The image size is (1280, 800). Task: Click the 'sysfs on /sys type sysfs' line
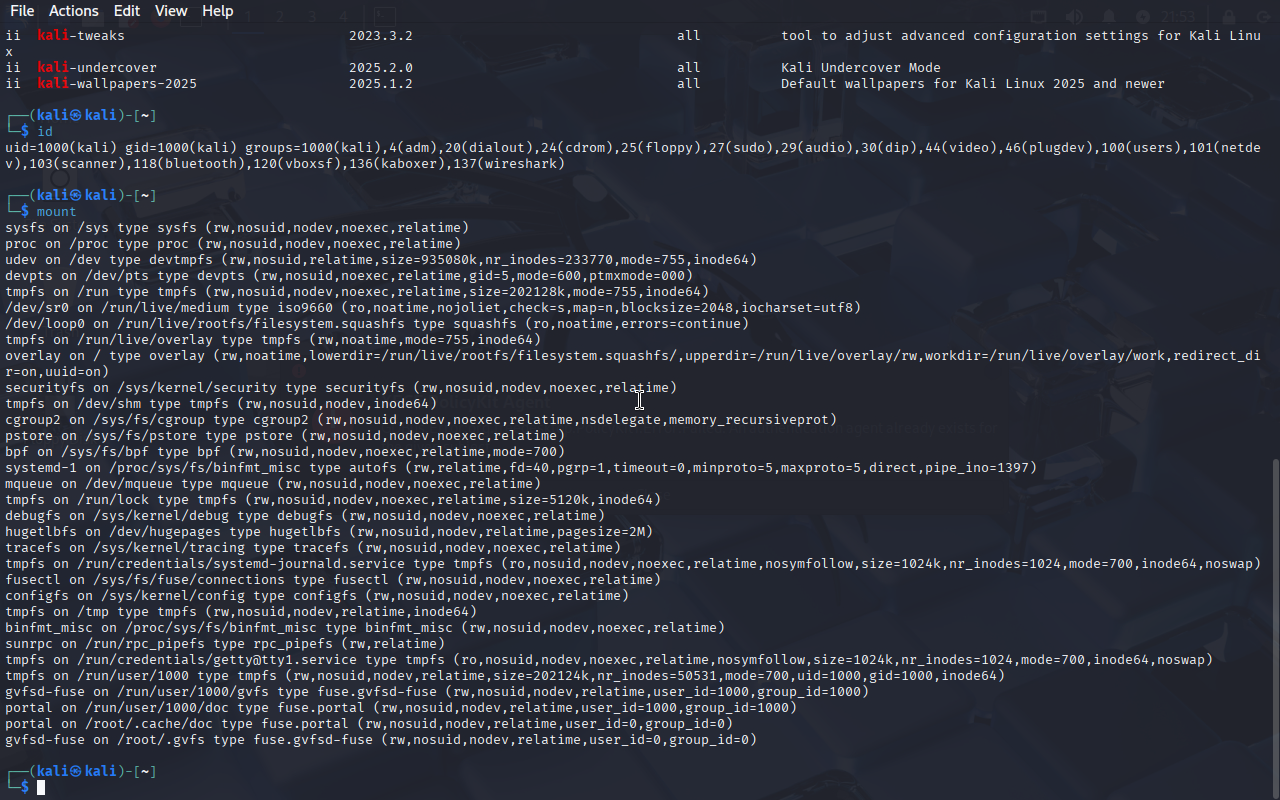point(237,228)
